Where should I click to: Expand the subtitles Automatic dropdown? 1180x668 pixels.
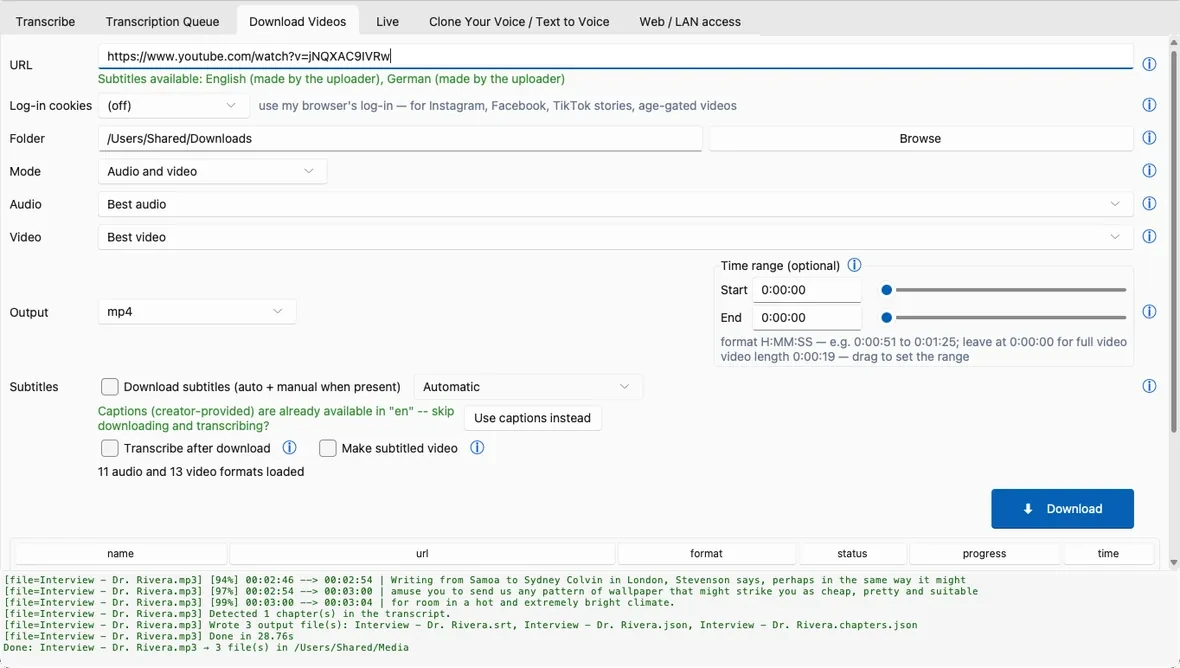528,387
